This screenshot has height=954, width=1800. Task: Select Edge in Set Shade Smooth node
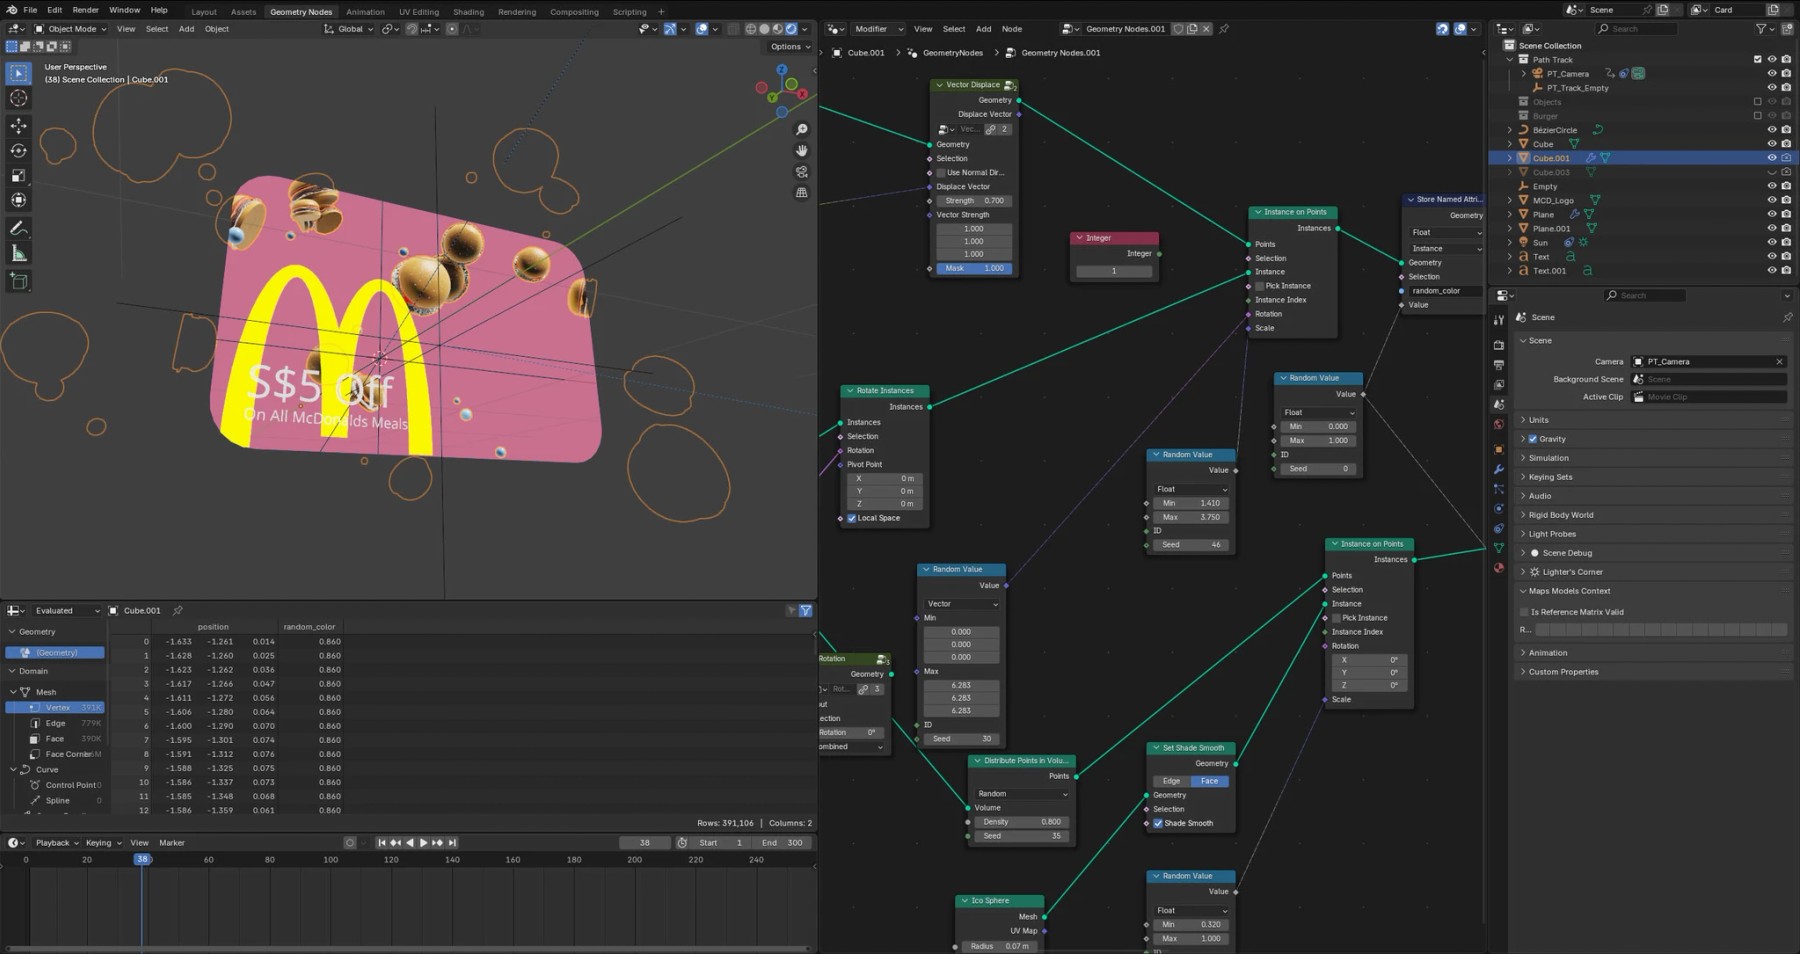(1171, 781)
